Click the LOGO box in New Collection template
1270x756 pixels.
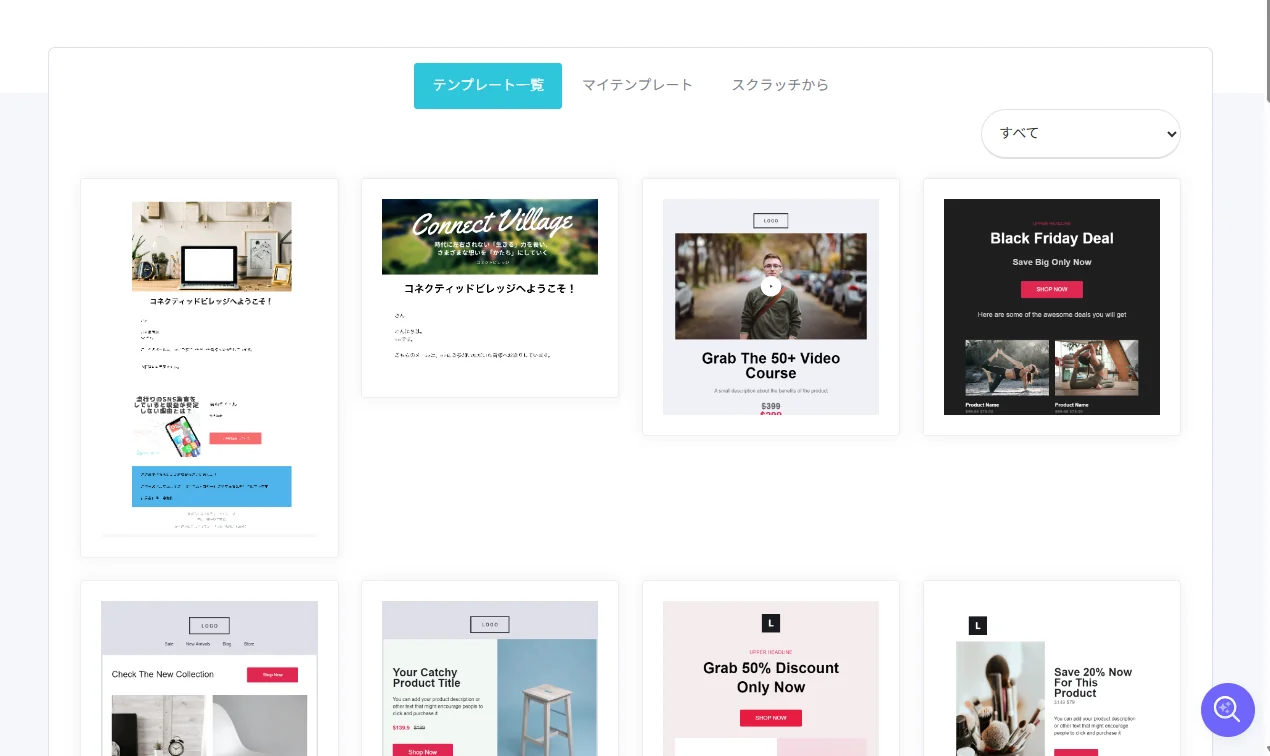click(x=209, y=626)
